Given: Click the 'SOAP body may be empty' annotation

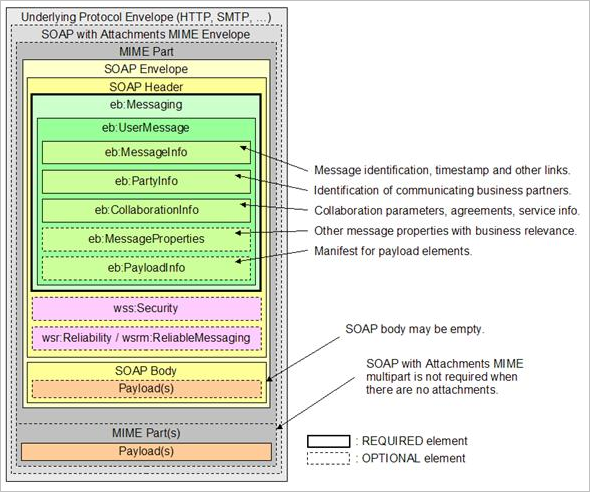Looking at the screenshot, I should pyautogui.click(x=415, y=329).
